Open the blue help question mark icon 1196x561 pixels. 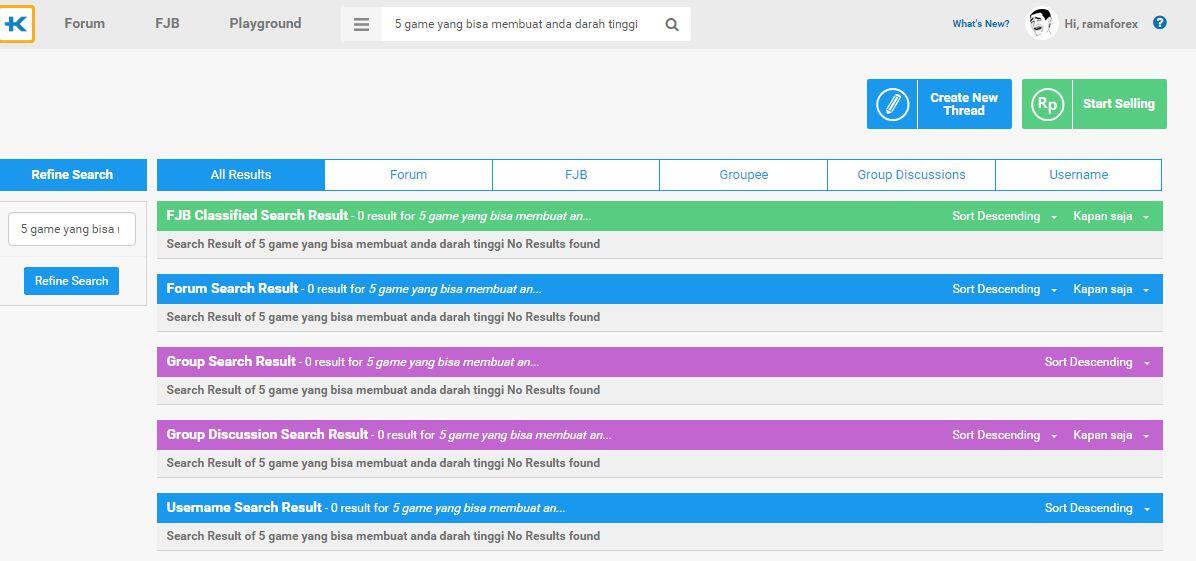pyautogui.click(x=1159, y=23)
